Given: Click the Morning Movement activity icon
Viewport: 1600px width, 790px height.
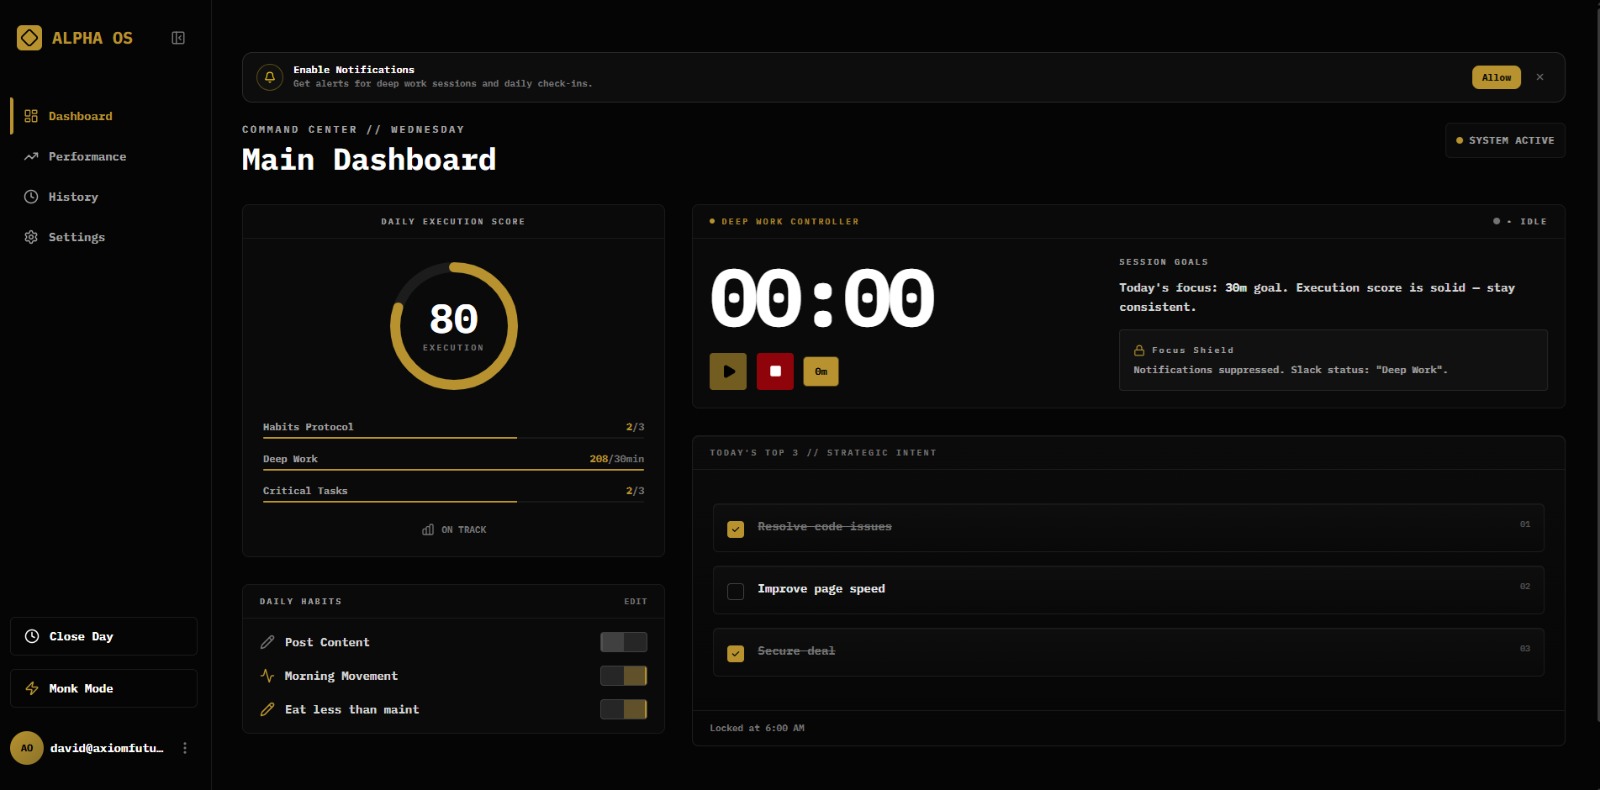Looking at the screenshot, I should point(267,676).
